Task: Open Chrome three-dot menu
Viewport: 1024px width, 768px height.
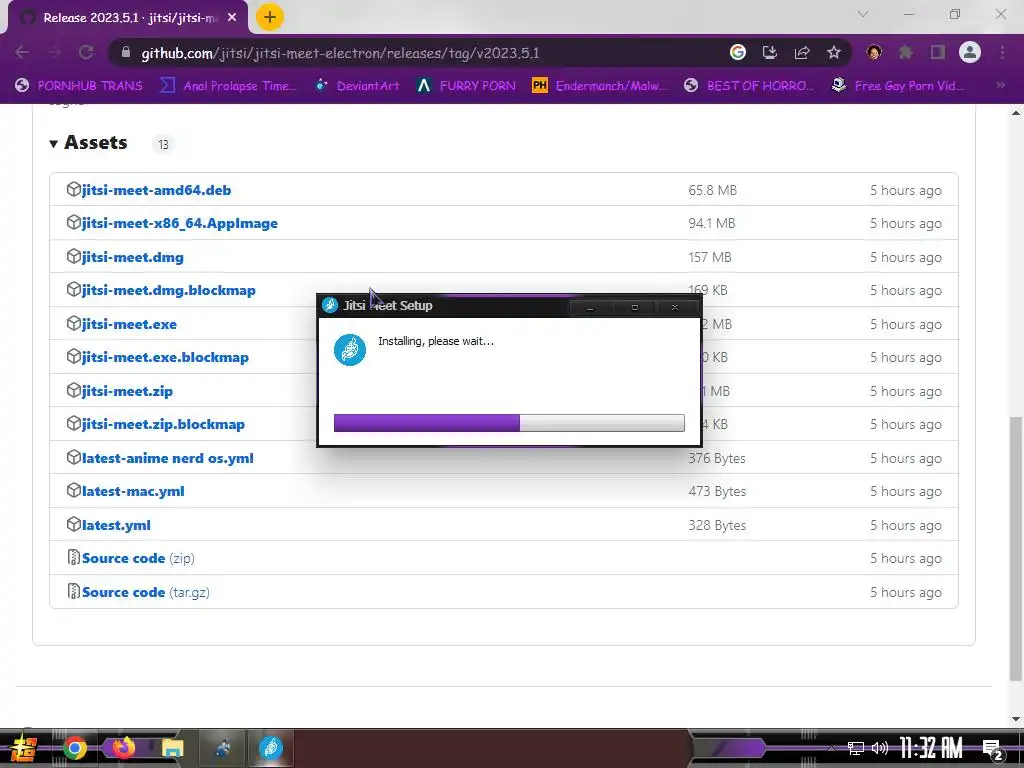Action: (1002, 52)
